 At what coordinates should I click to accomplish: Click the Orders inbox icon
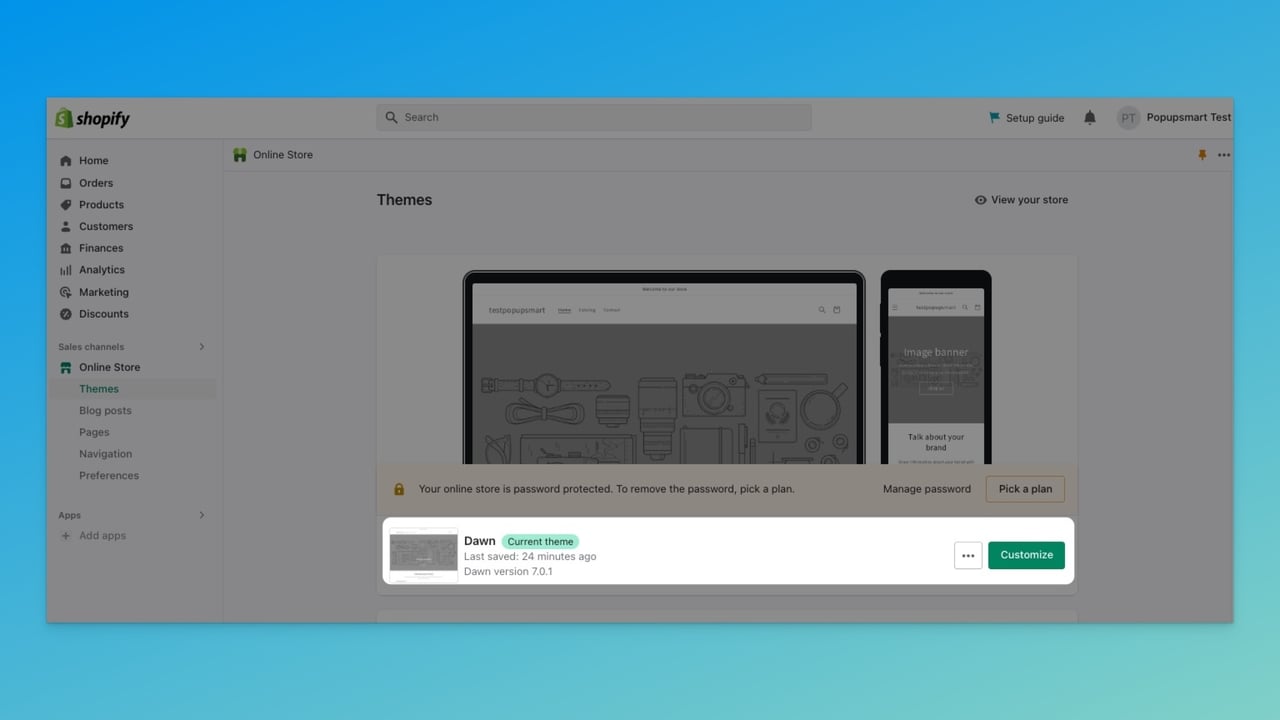66,183
